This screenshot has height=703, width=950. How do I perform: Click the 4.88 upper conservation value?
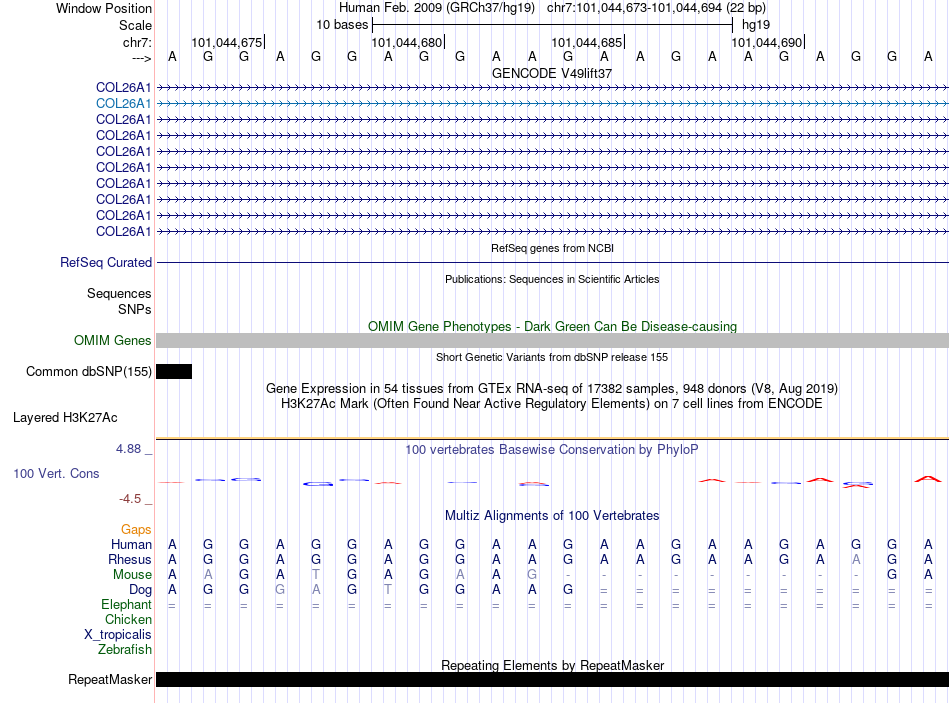pyautogui.click(x=128, y=449)
